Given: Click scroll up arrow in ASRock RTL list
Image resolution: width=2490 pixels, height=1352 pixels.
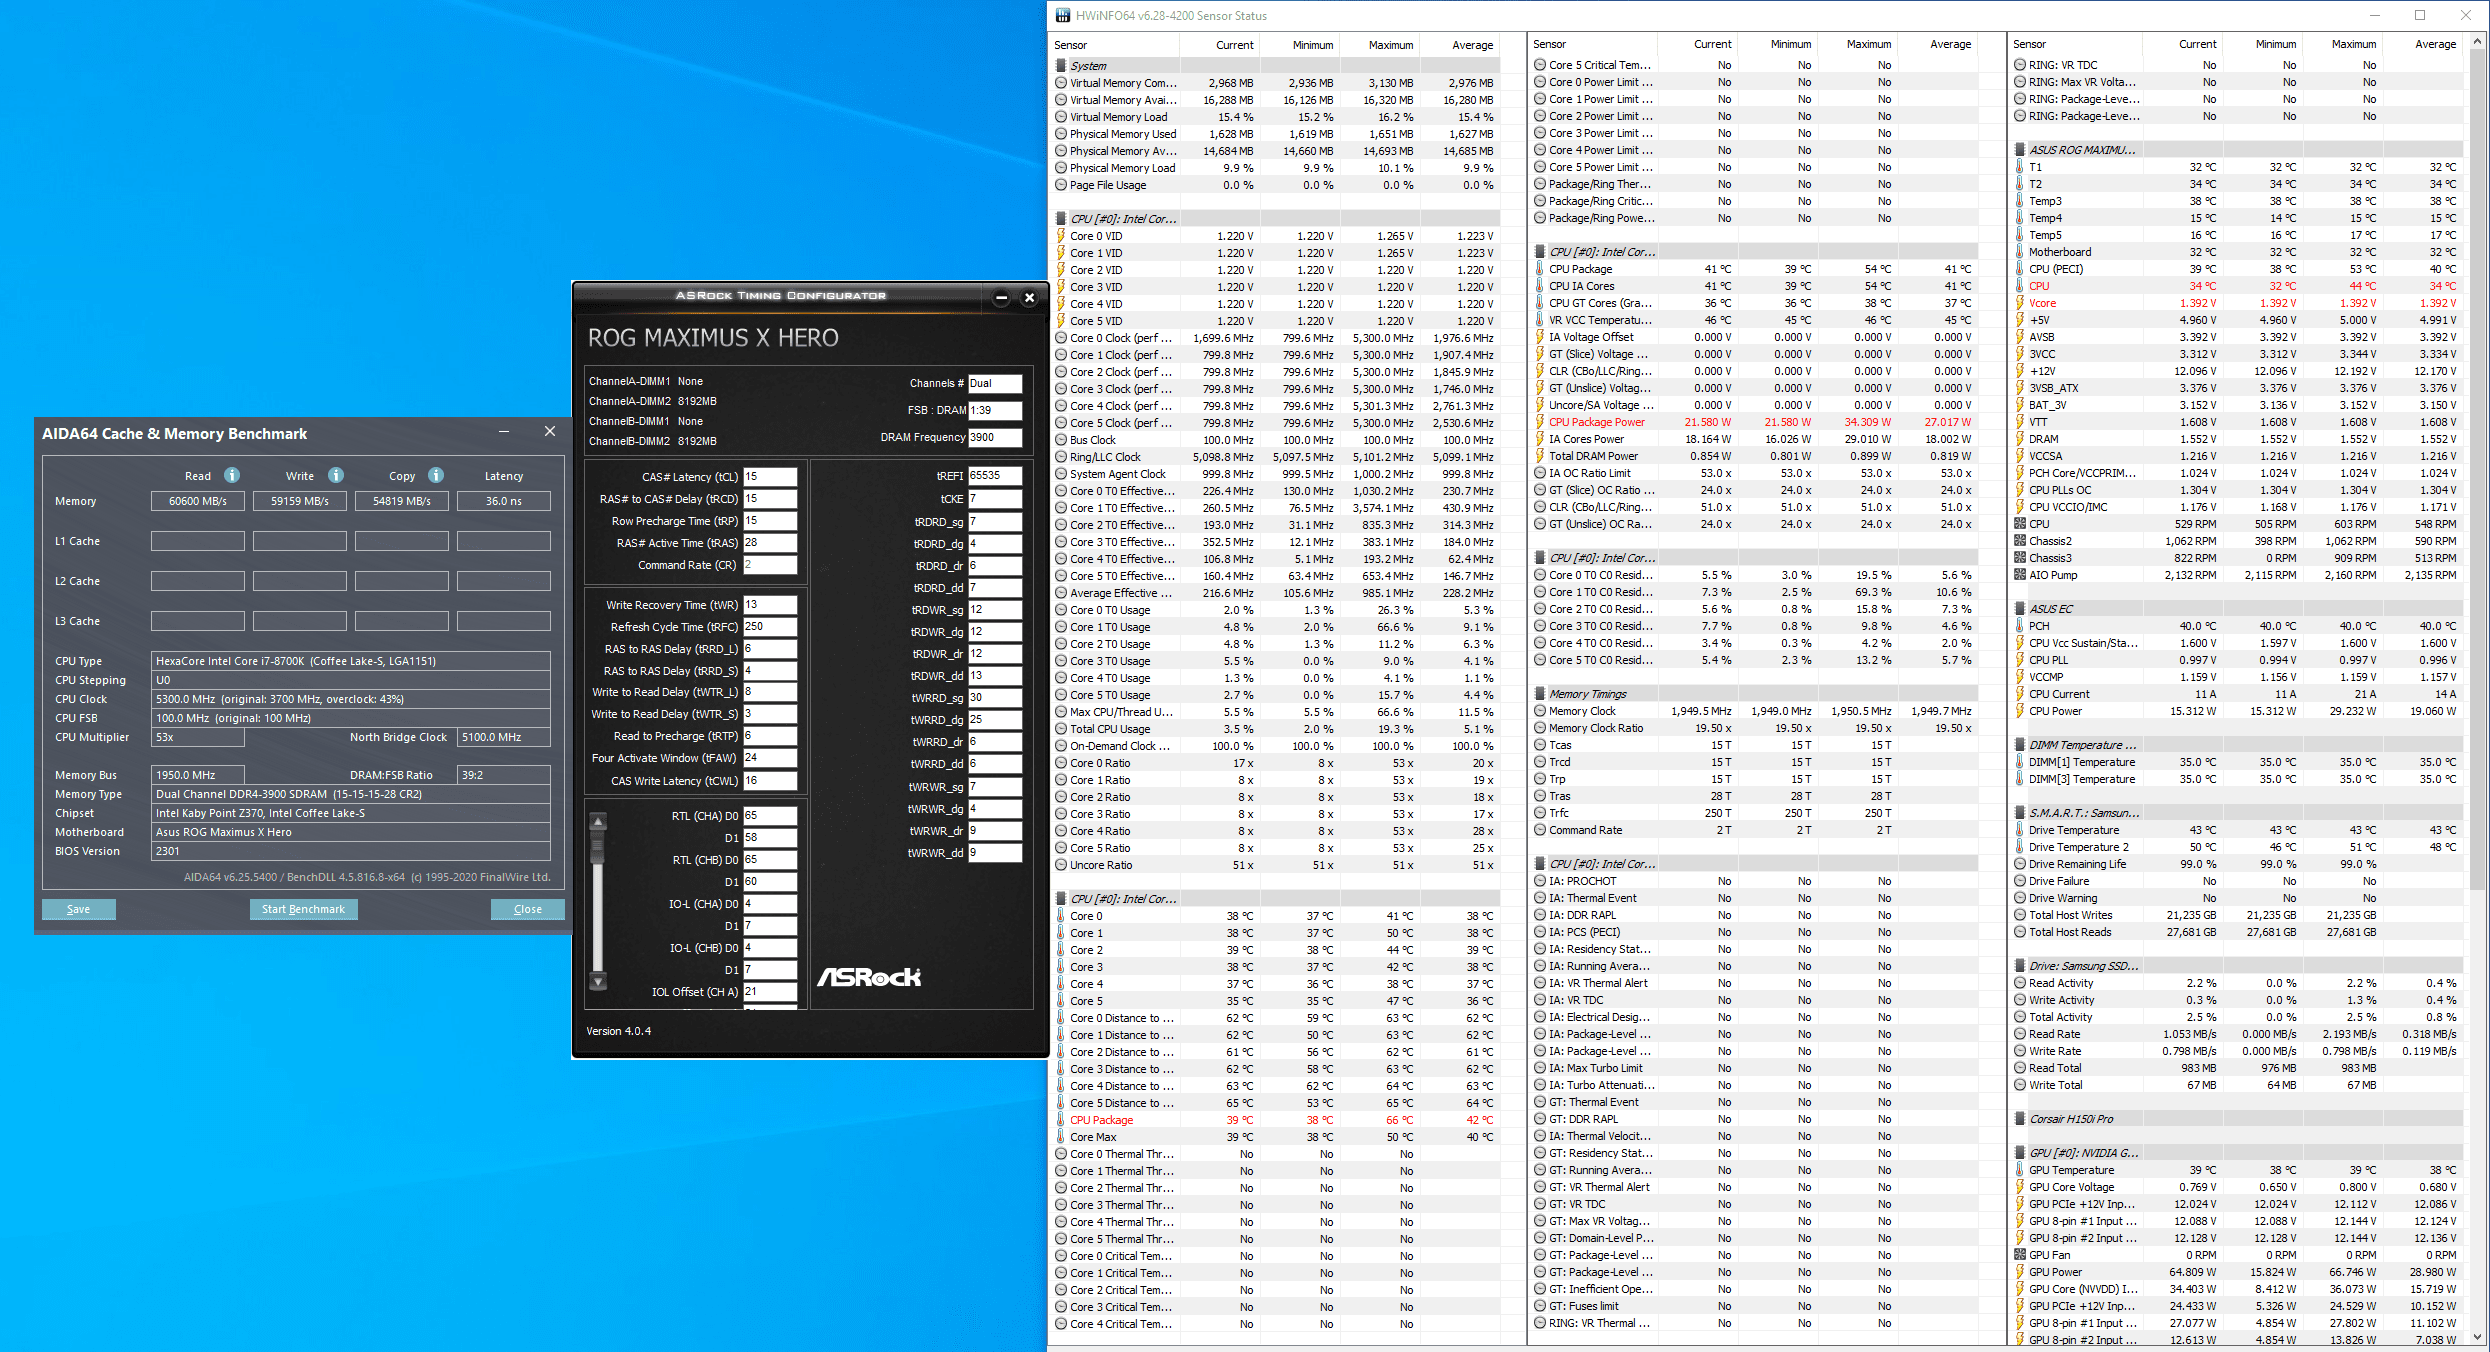Looking at the screenshot, I should pos(598,822).
